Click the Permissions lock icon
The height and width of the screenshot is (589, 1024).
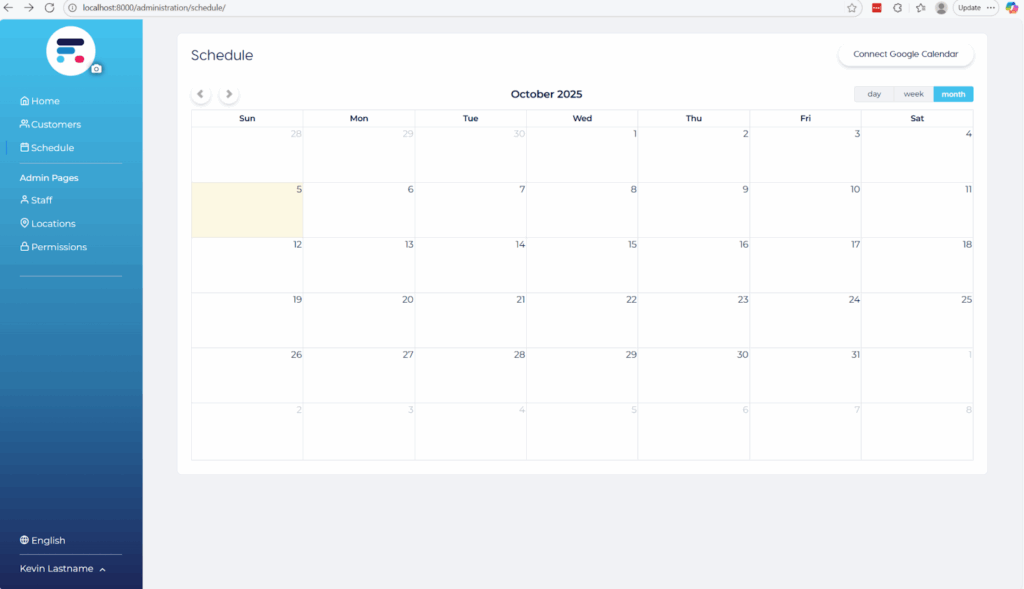(x=25, y=247)
